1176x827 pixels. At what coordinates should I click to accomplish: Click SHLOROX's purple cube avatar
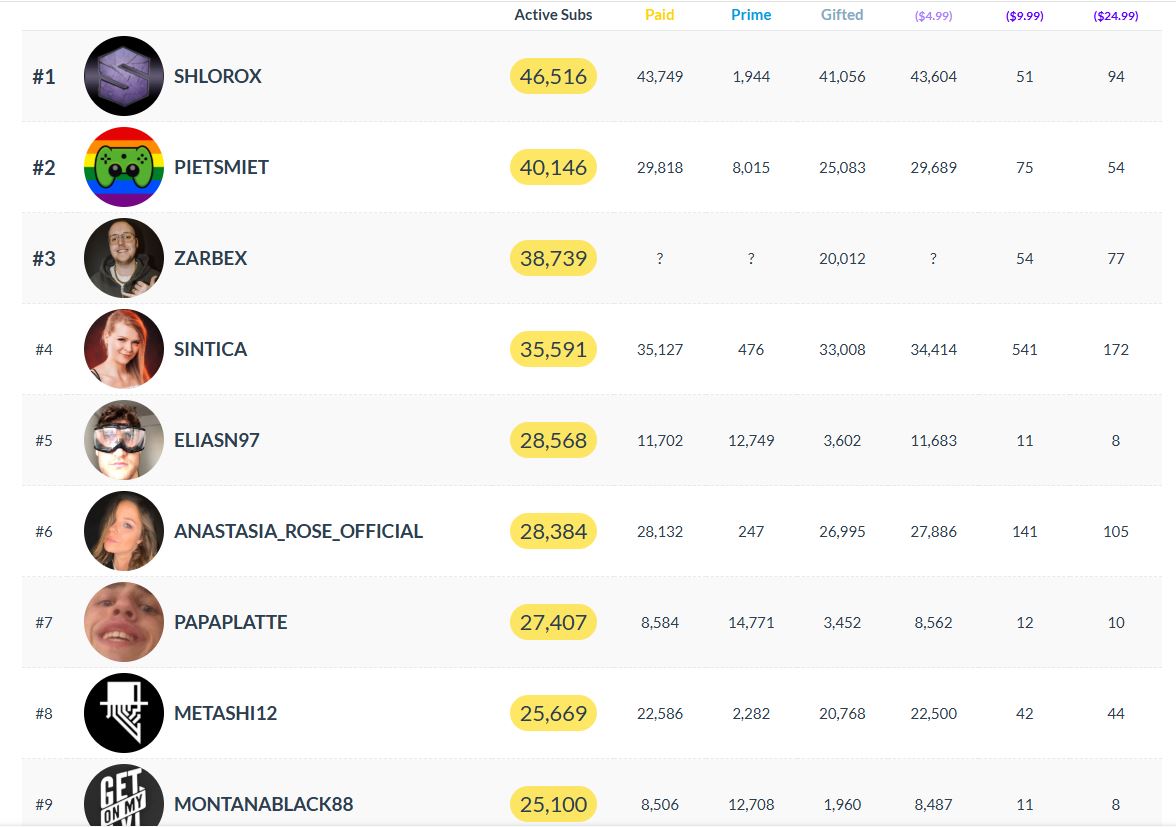pyautogui.click(x=123, y=76)
